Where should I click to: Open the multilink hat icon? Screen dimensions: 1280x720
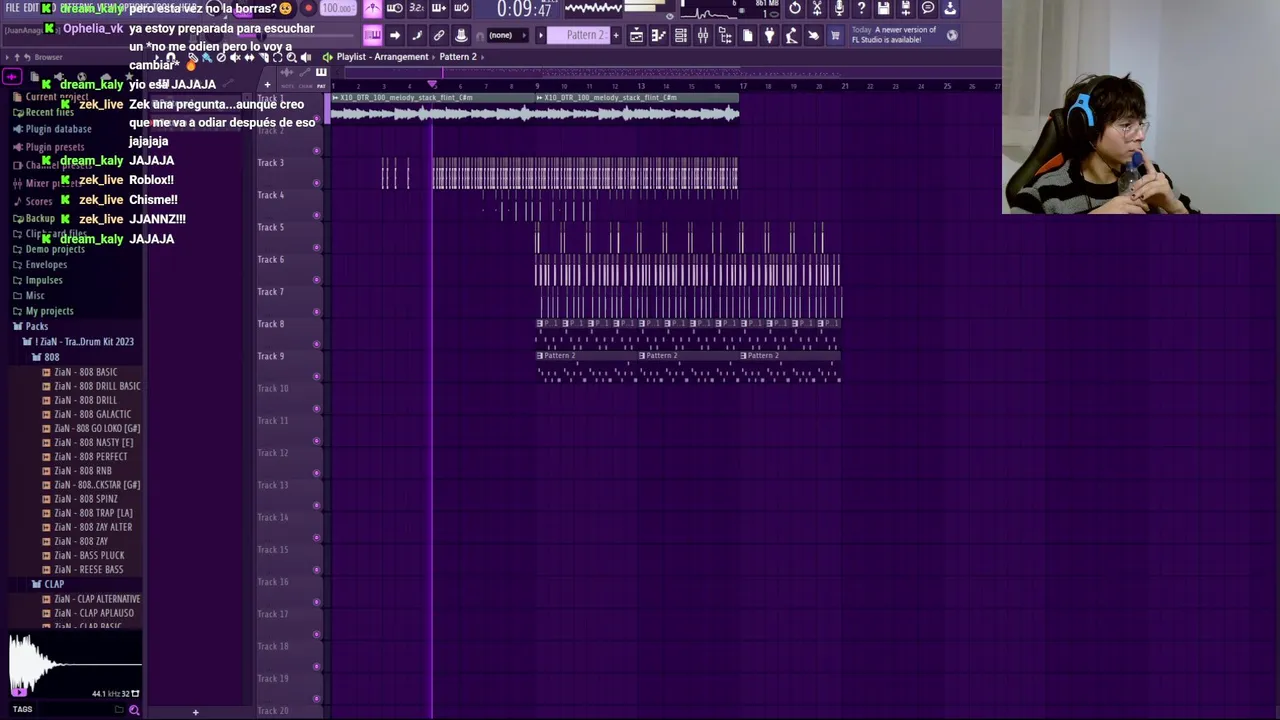pos(461,36)
